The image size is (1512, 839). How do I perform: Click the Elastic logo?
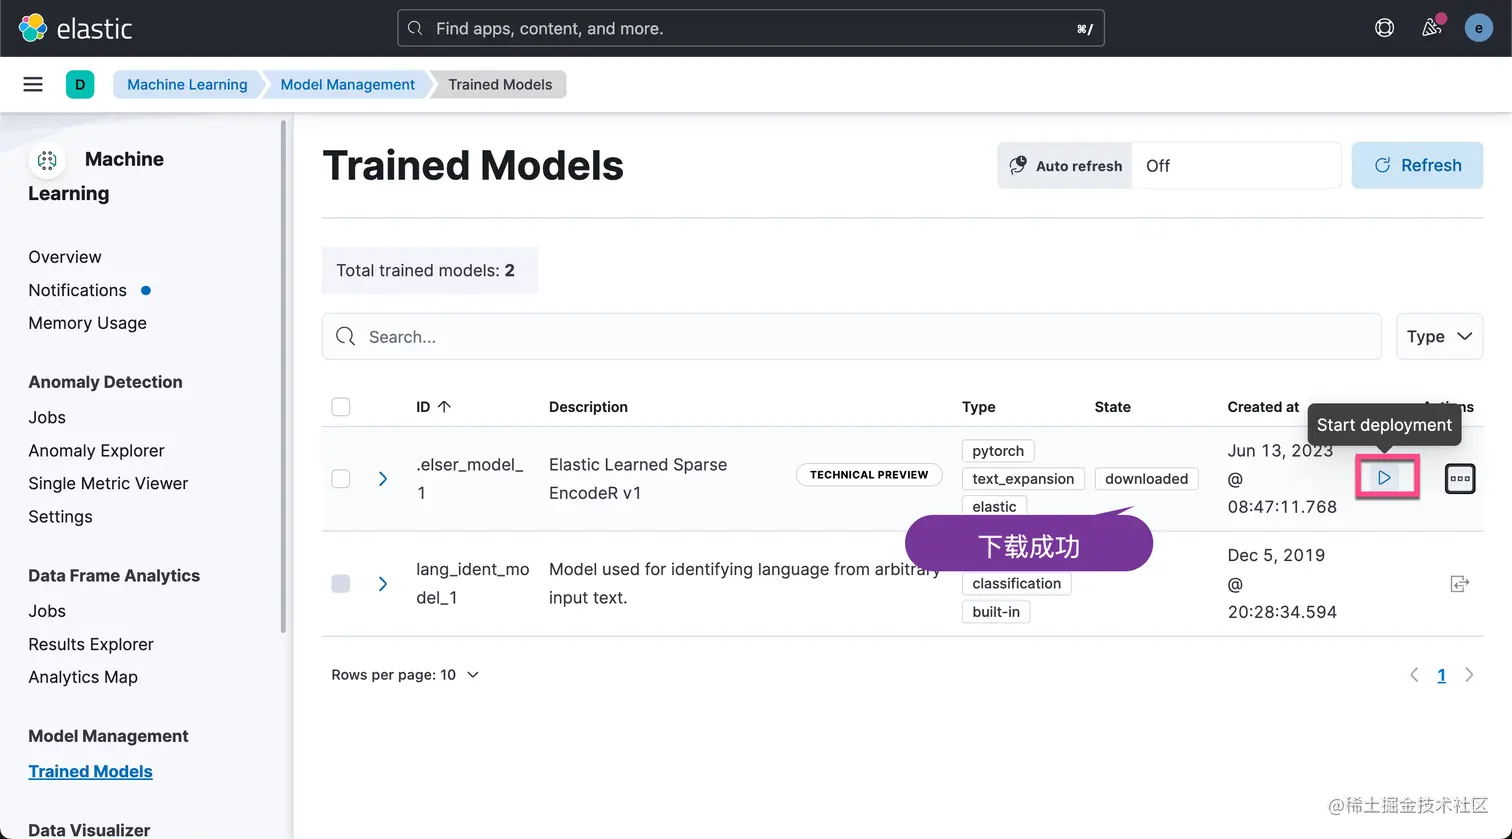click(x=75, y=28)
